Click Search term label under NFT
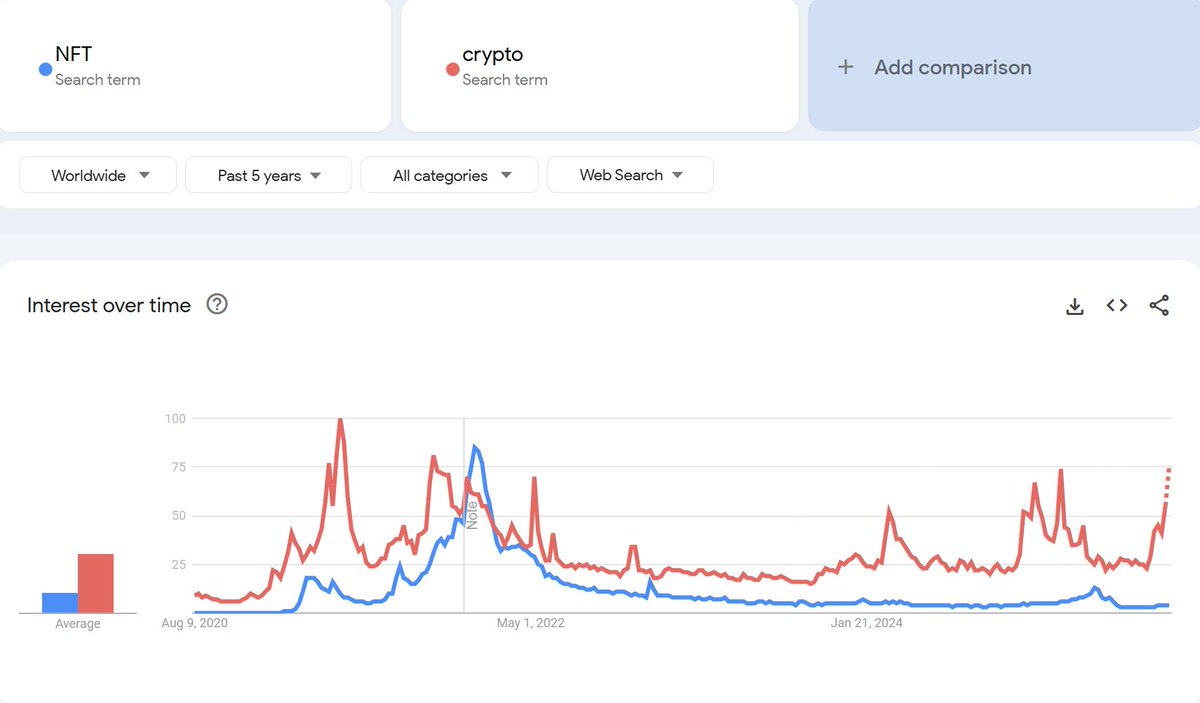 98,80
